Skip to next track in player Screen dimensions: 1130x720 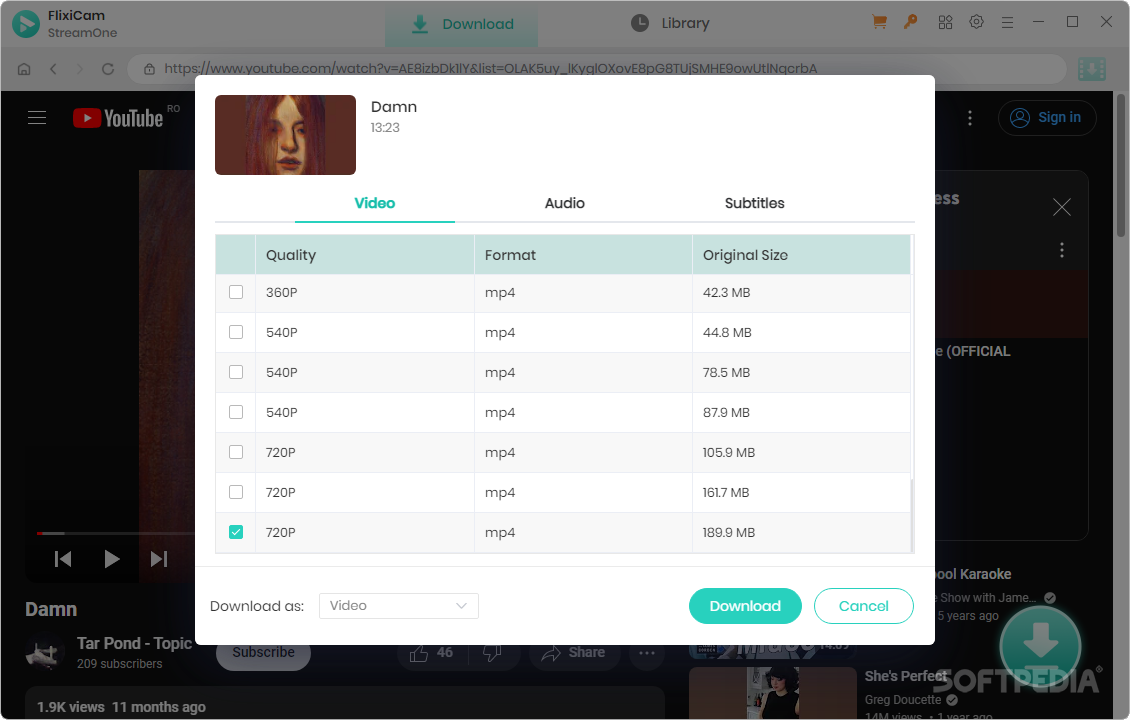pos(159,559)
